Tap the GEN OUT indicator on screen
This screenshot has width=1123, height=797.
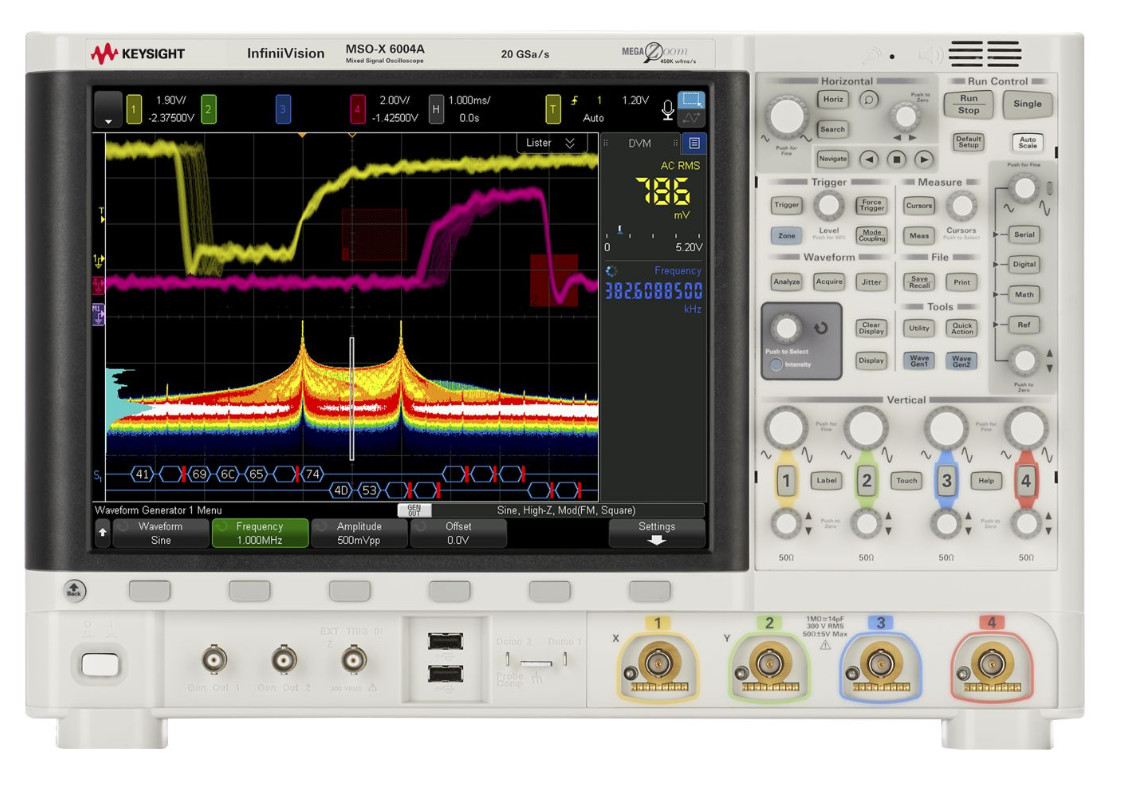tap(414, 510)
